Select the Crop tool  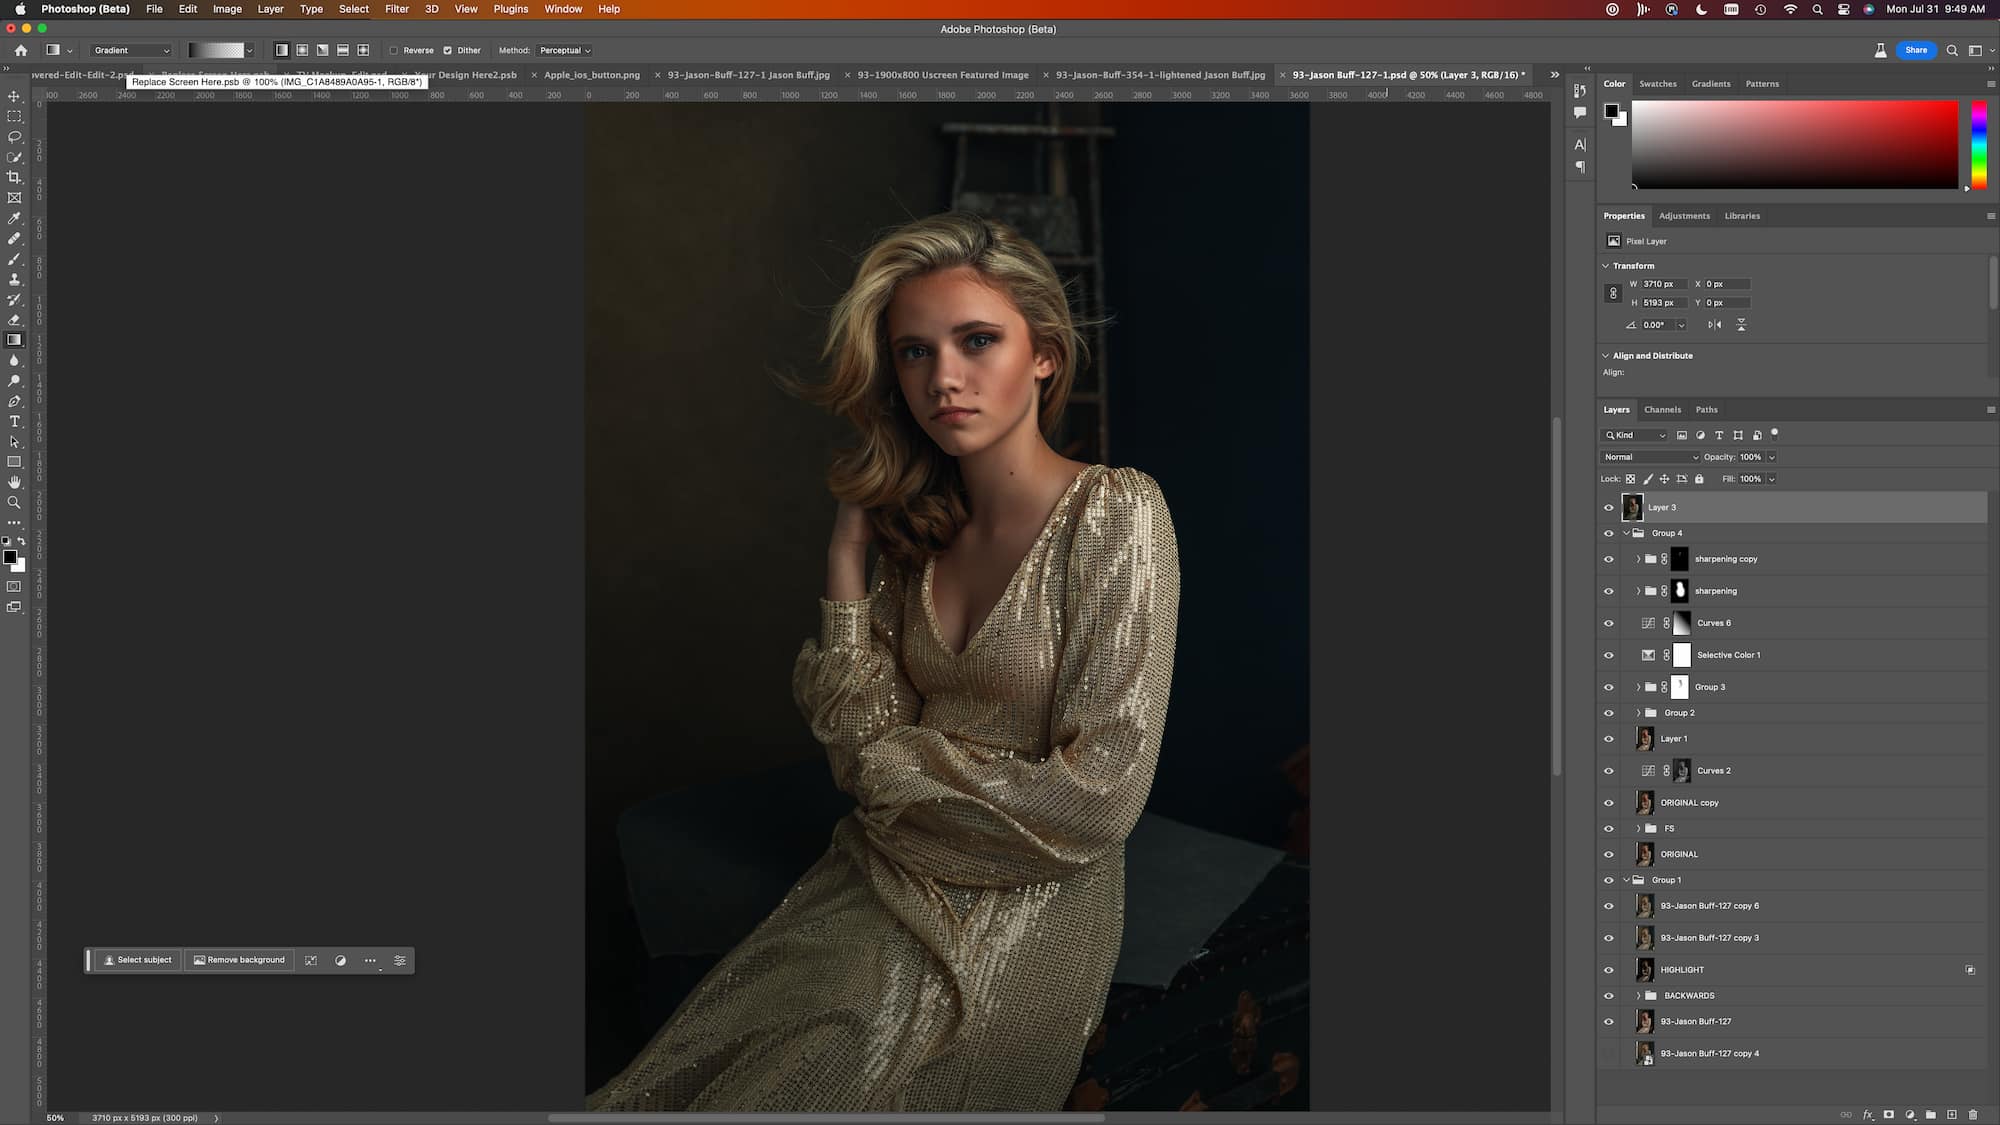click(x=14, y=177)
